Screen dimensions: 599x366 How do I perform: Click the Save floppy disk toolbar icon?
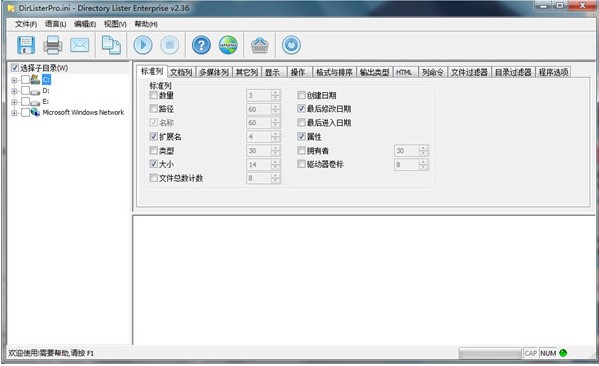(x=26, y=45)
